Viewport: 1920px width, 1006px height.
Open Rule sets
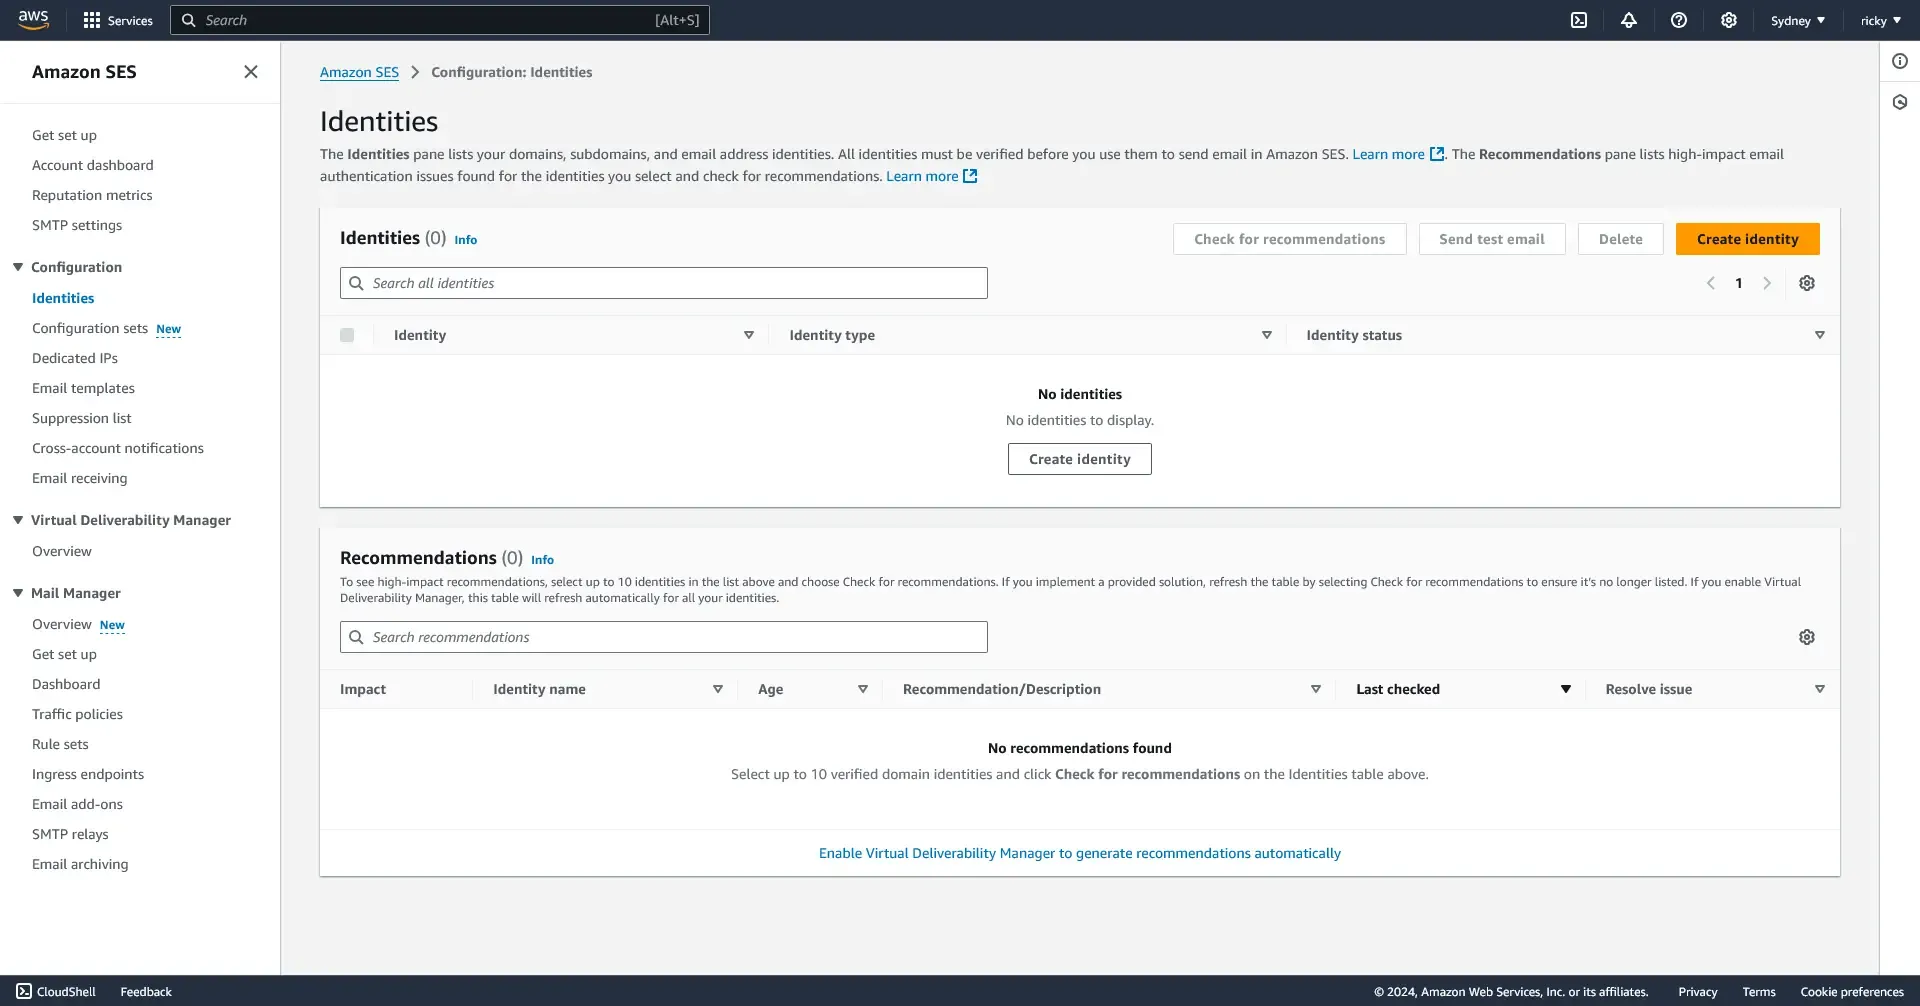[x=60, y=744]
